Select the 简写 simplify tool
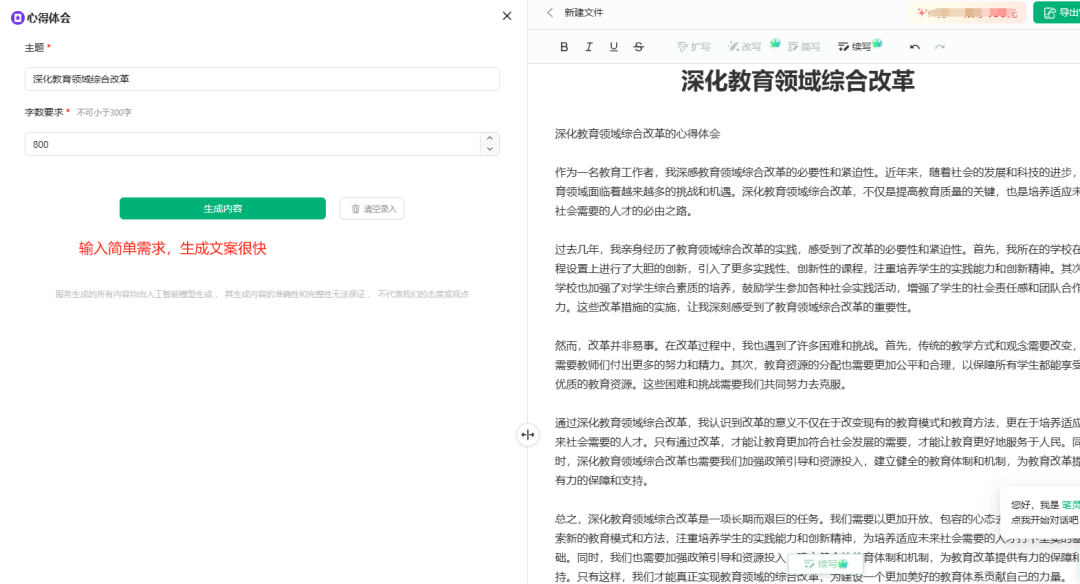1080x584 pixels. 803,46
